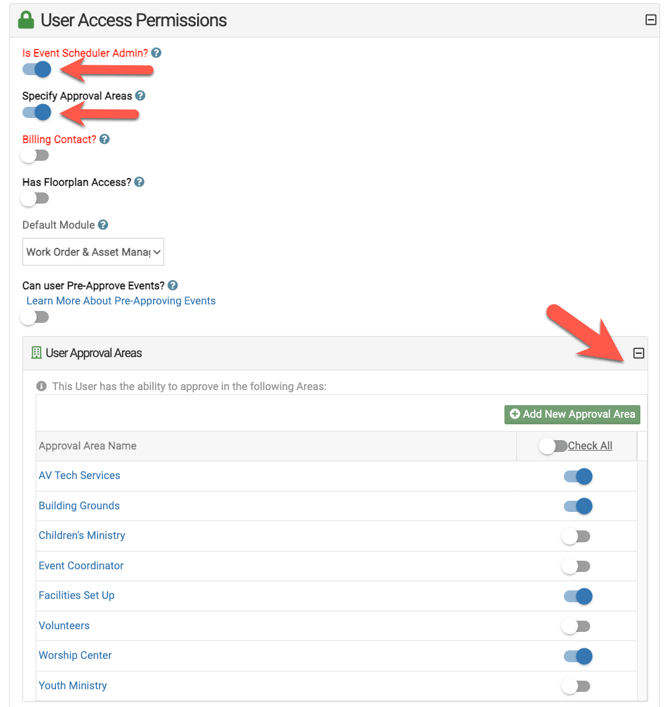The height and width of the screenshot is (707, 670).
Task: Toggle the Check All switch
Action: (x=553, y=446)
